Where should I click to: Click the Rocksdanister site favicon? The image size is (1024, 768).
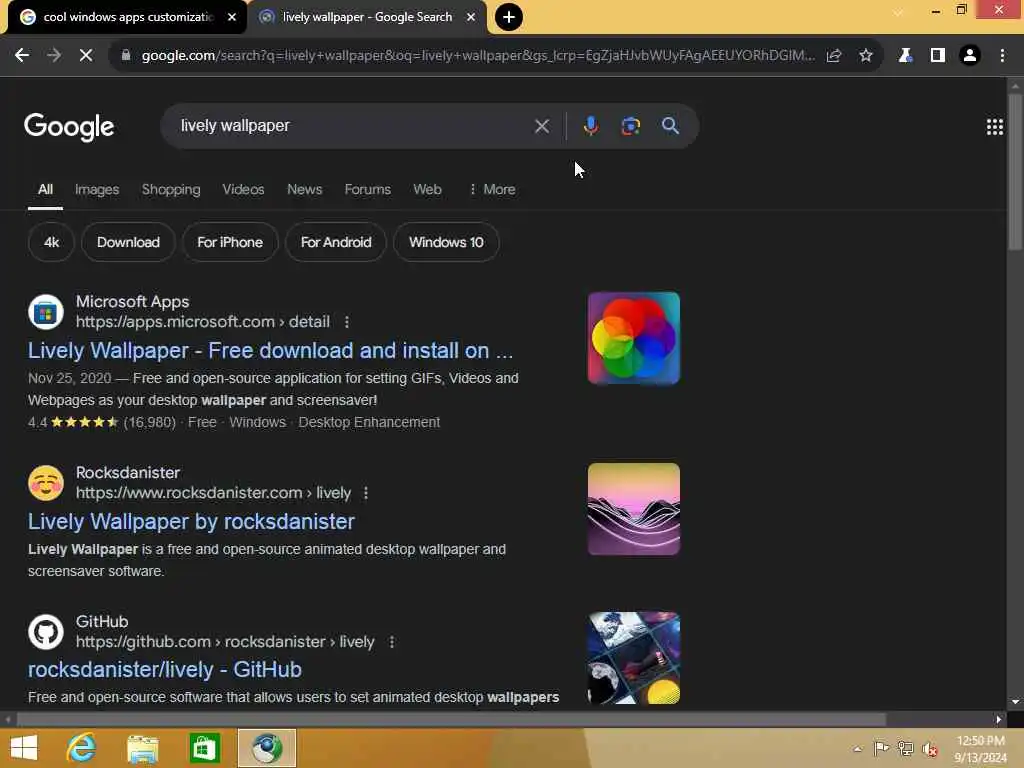click(x=46, y=483)
